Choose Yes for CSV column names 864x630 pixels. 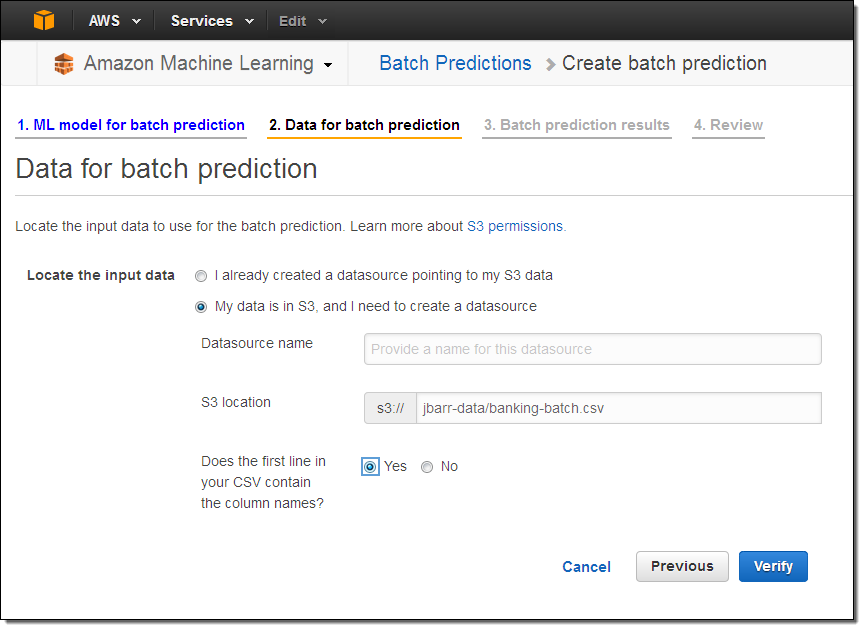[371, 467]
